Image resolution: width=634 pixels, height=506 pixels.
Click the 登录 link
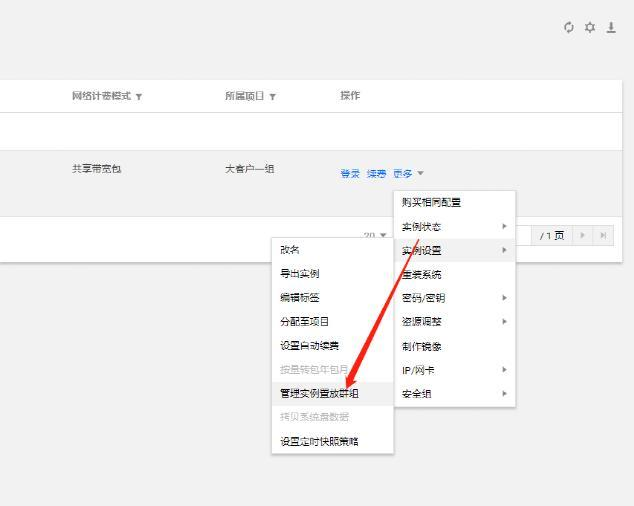tap(350, 174)
